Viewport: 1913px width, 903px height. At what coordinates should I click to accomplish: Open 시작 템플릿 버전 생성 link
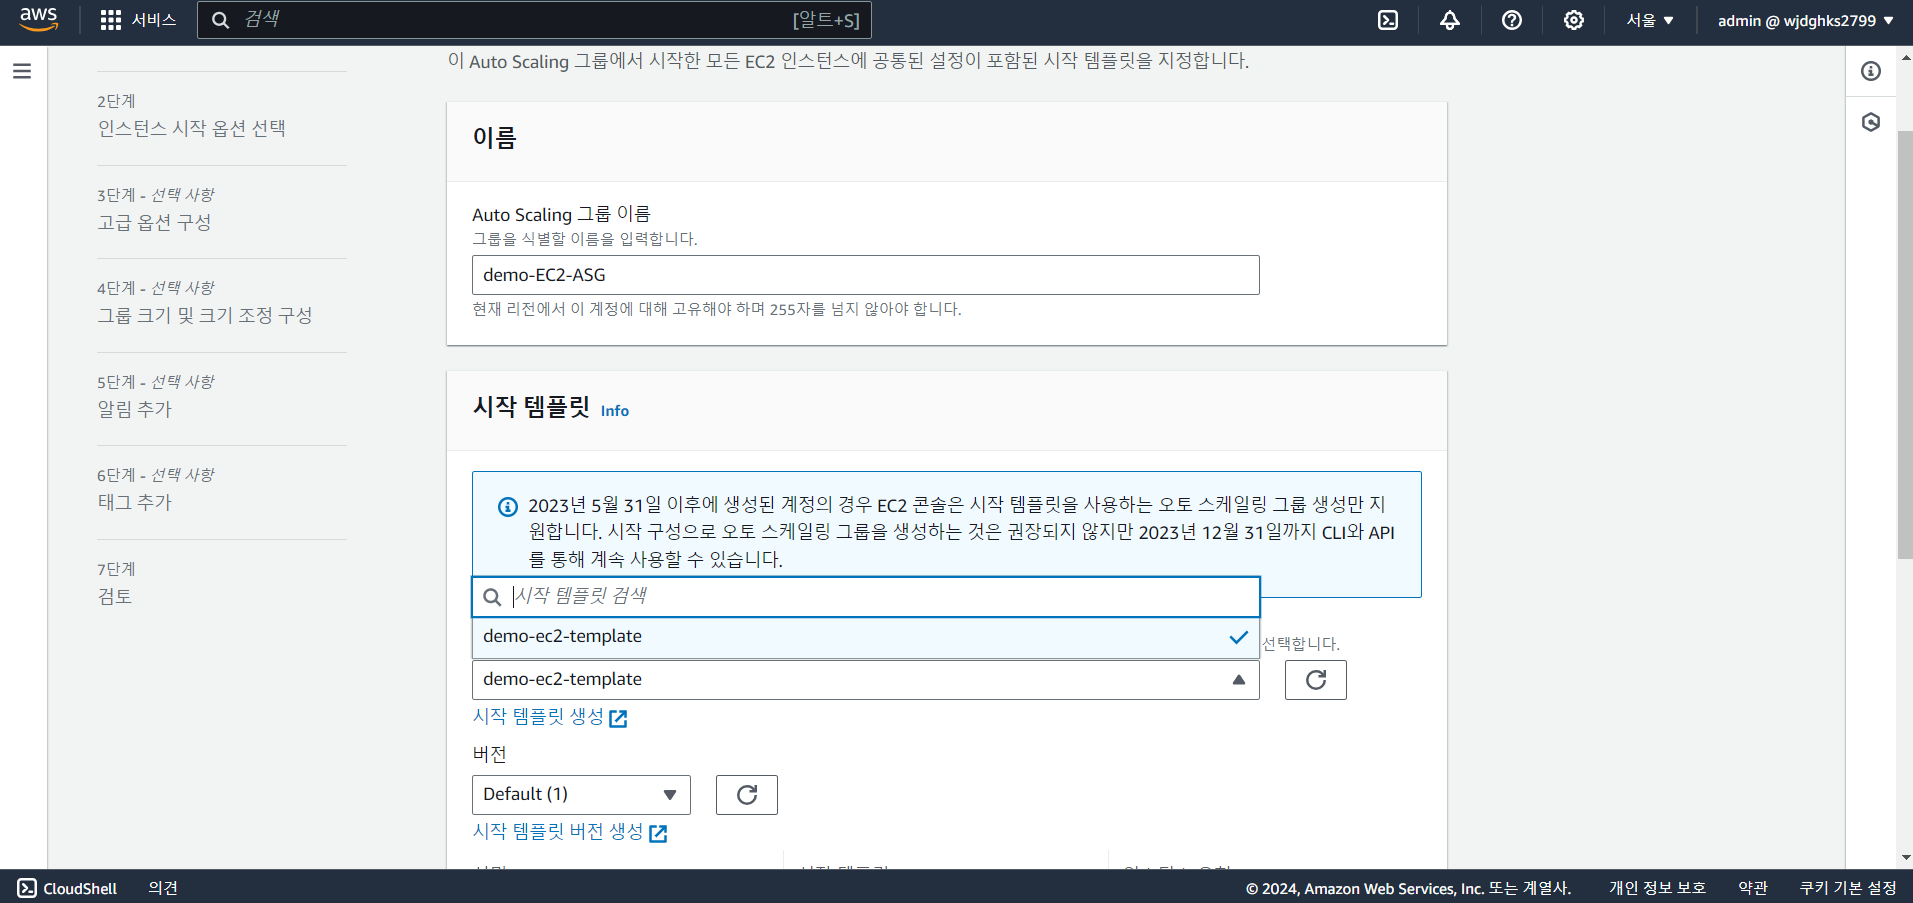pyautogui.click(x=570, y=832)
